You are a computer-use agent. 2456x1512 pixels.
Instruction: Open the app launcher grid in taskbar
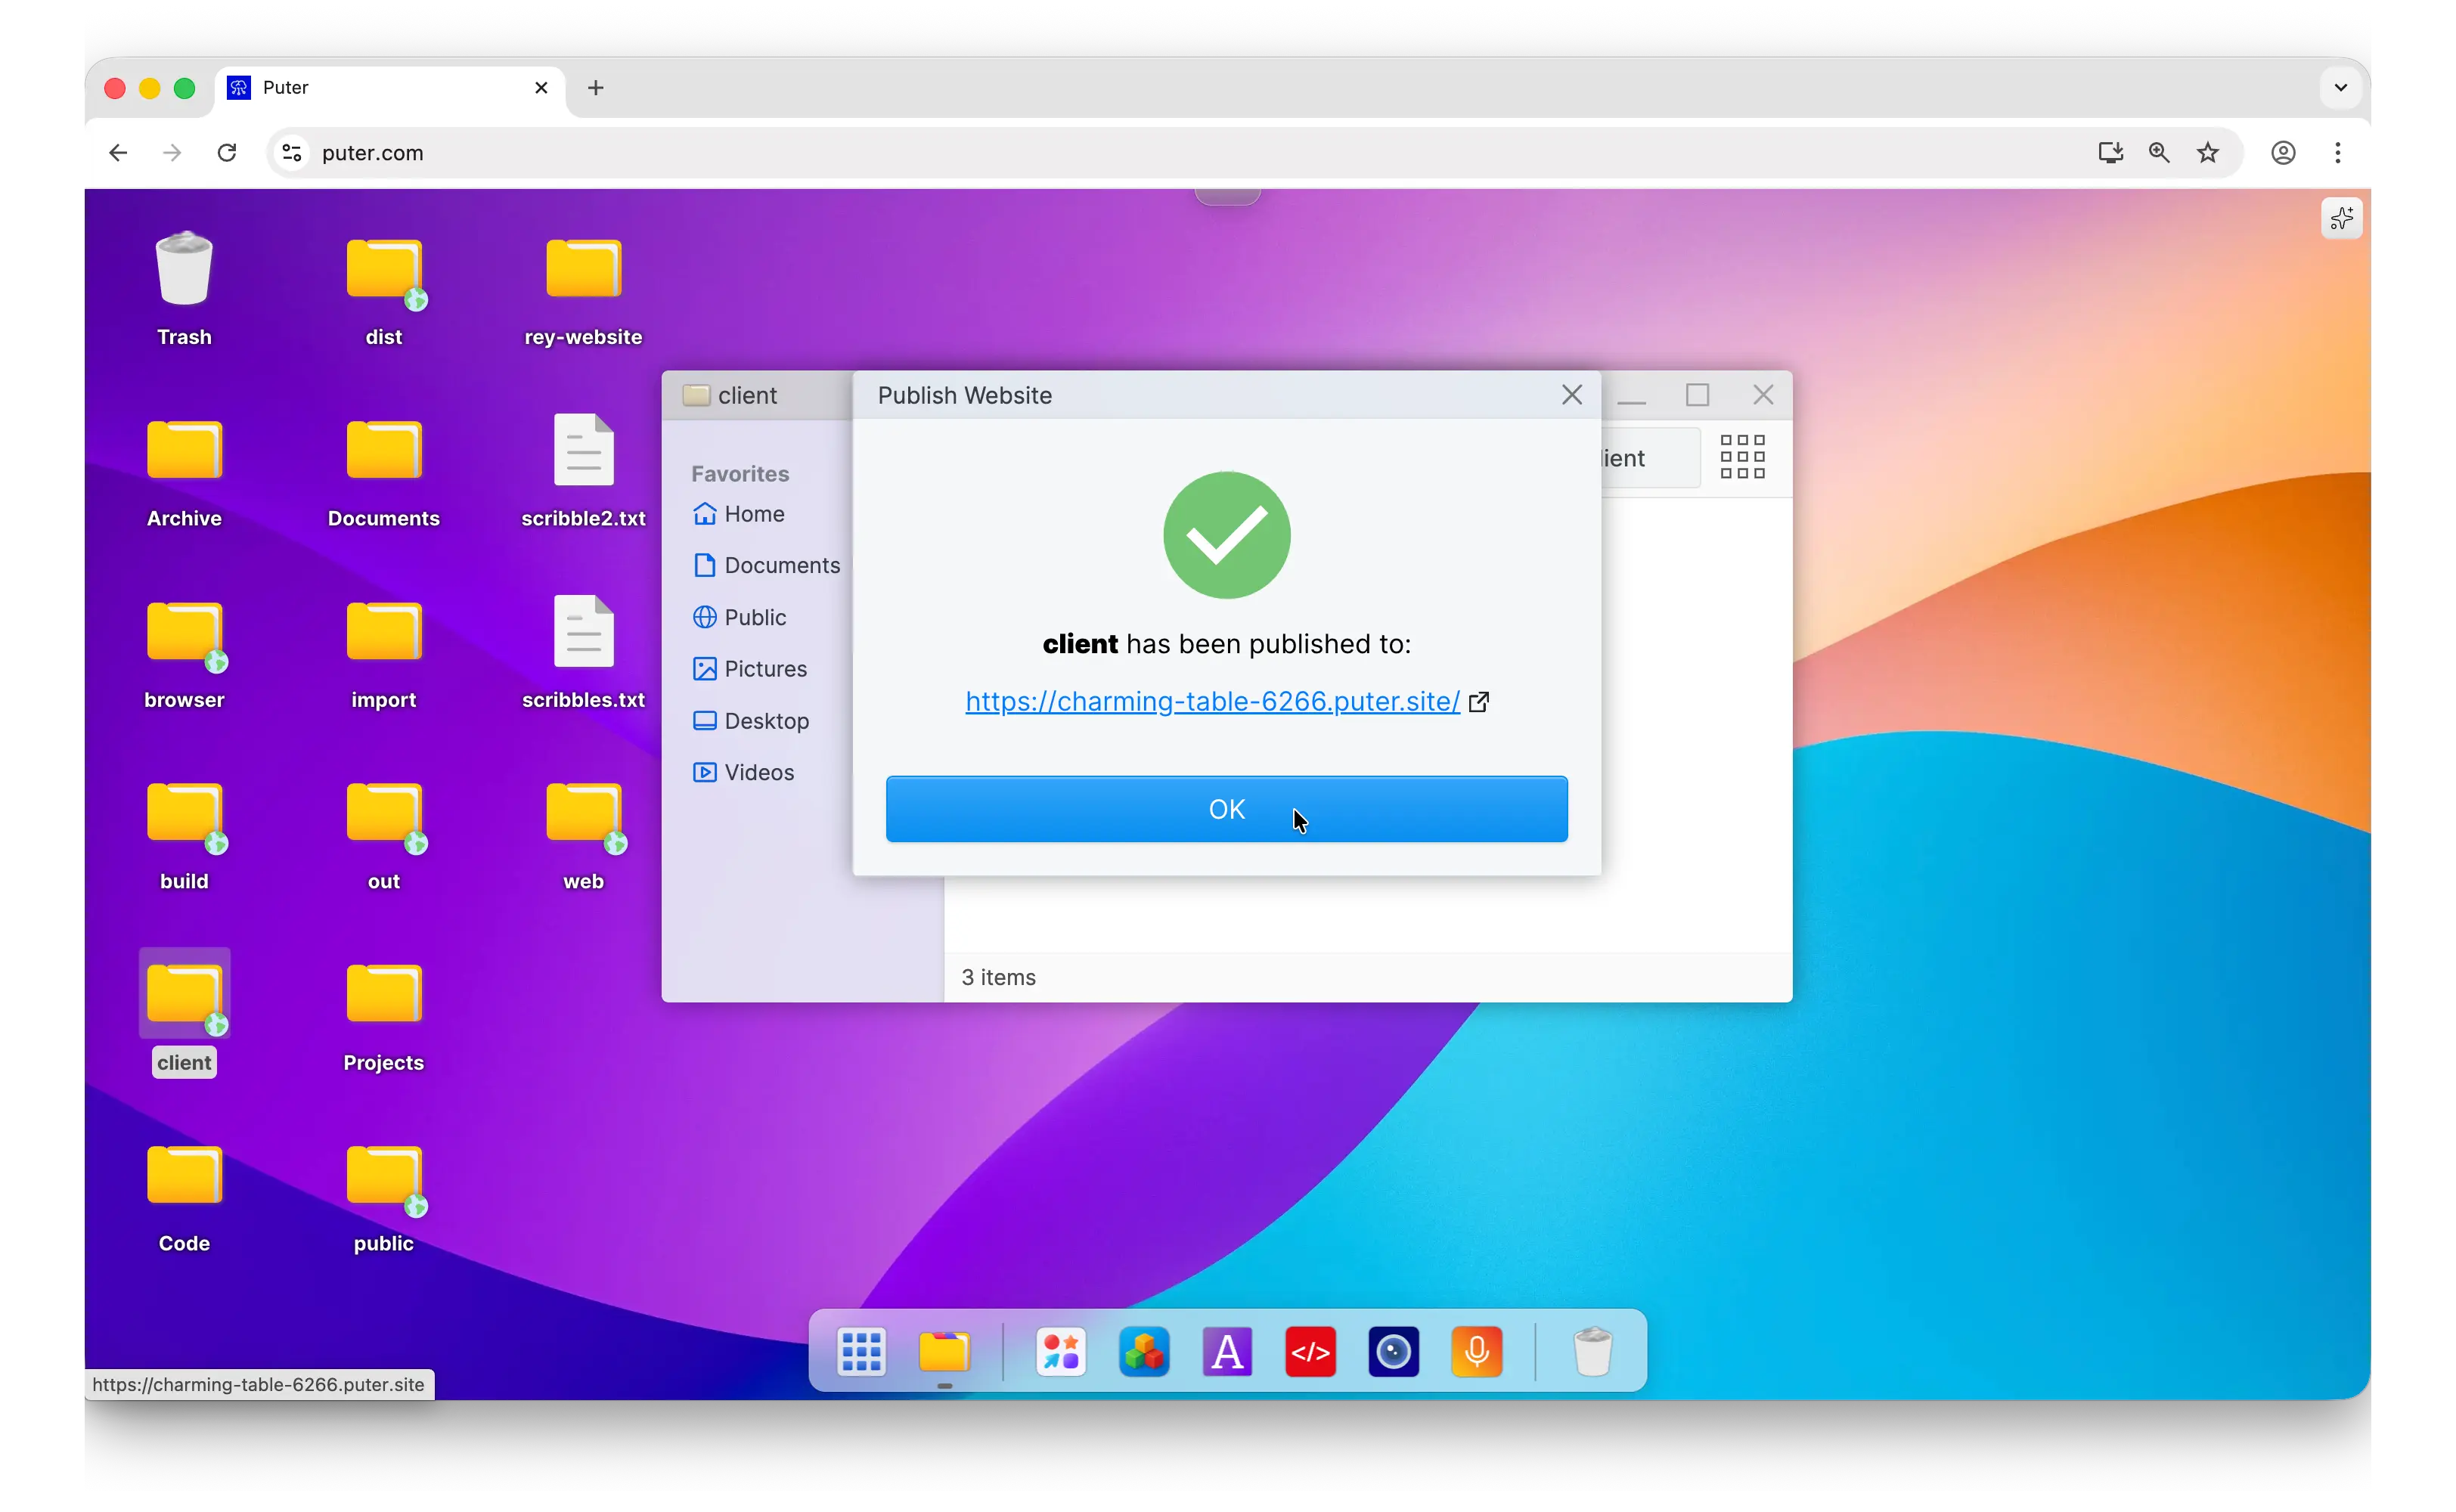861,1353
